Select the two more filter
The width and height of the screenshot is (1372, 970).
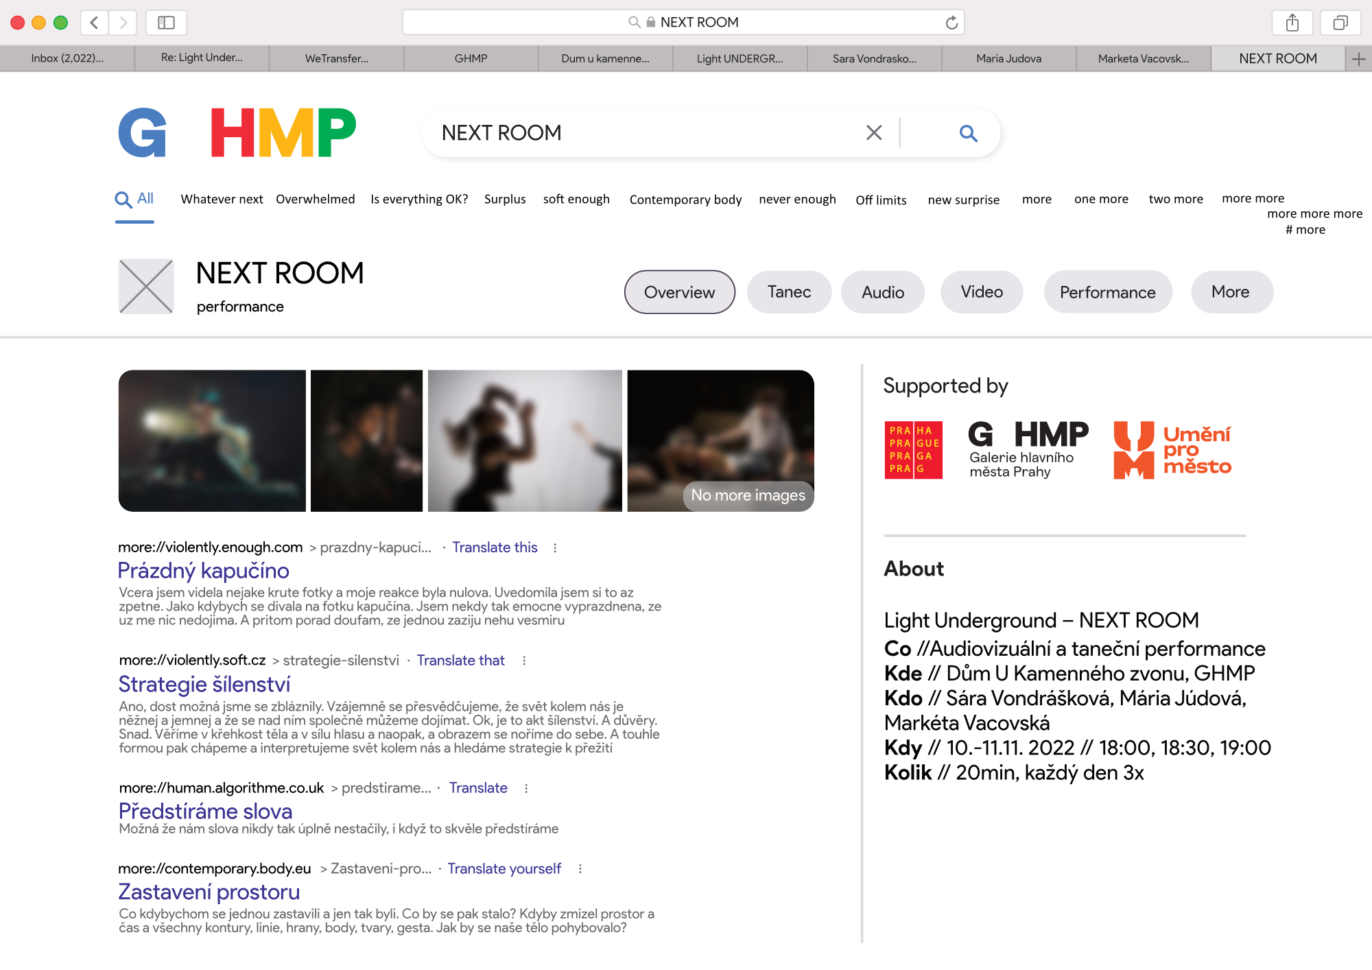click(x=1176, y=199)
